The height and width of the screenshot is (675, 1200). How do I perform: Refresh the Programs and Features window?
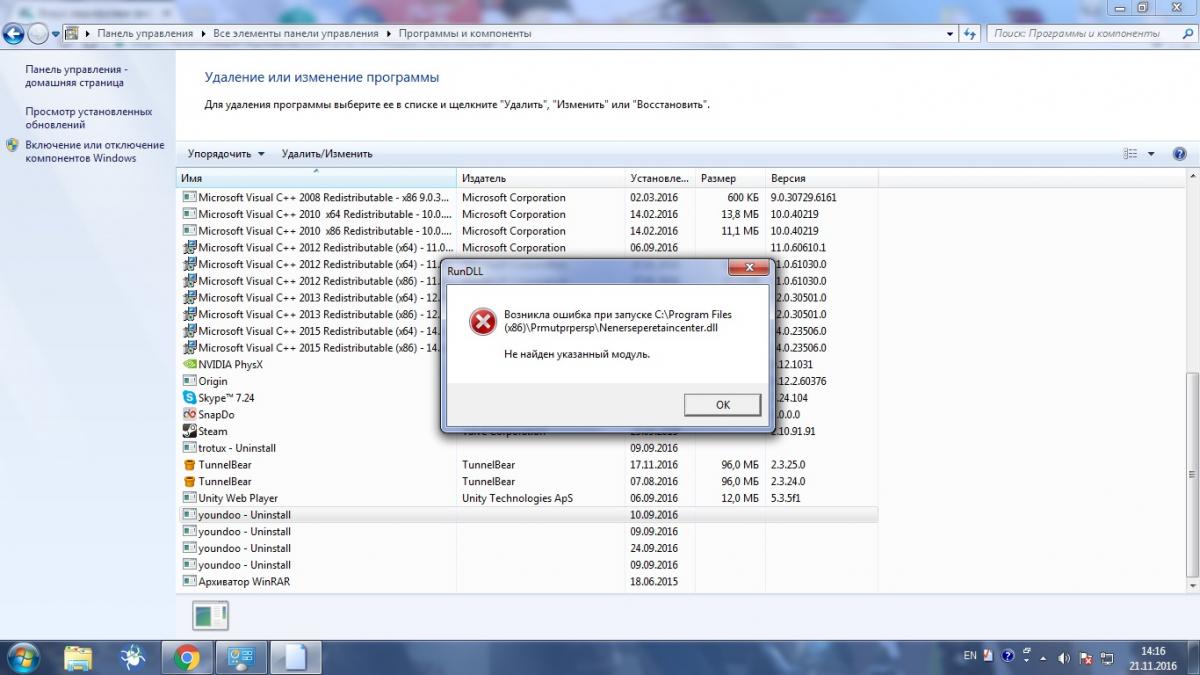(969, 33)
